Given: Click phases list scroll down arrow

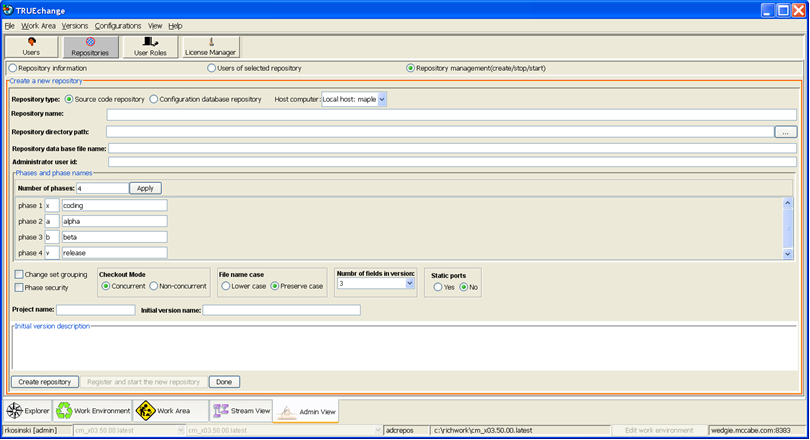Looking at the screenshot, I should coord(788,254).
